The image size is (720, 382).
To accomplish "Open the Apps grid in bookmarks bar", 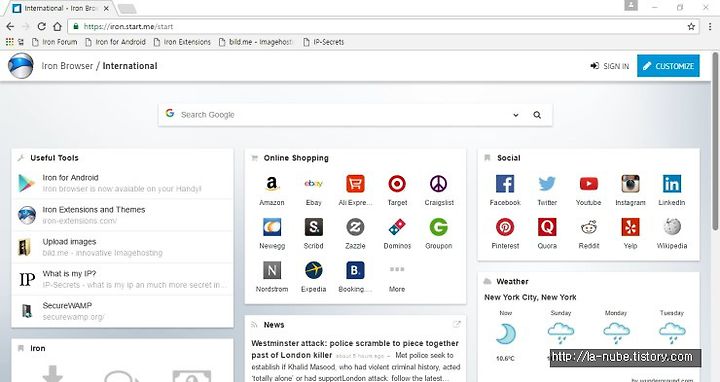I will (x=10, y=42).
